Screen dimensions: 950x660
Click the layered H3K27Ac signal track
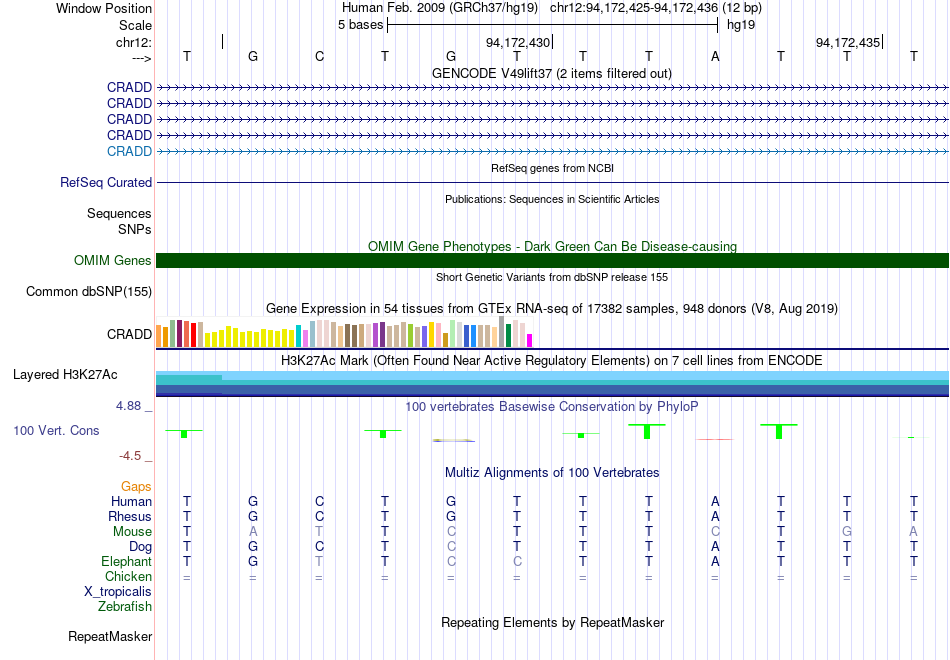point(552,384)
